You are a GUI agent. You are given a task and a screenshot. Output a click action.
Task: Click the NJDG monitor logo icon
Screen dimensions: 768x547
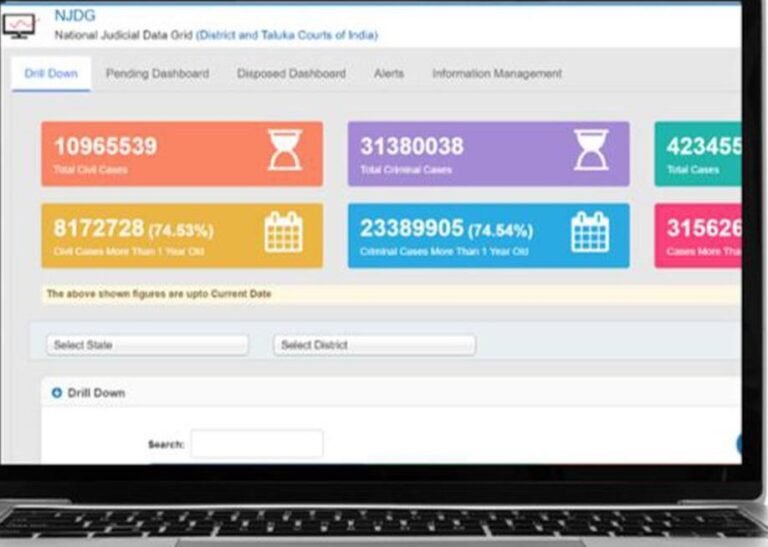[x=20, y=25]
